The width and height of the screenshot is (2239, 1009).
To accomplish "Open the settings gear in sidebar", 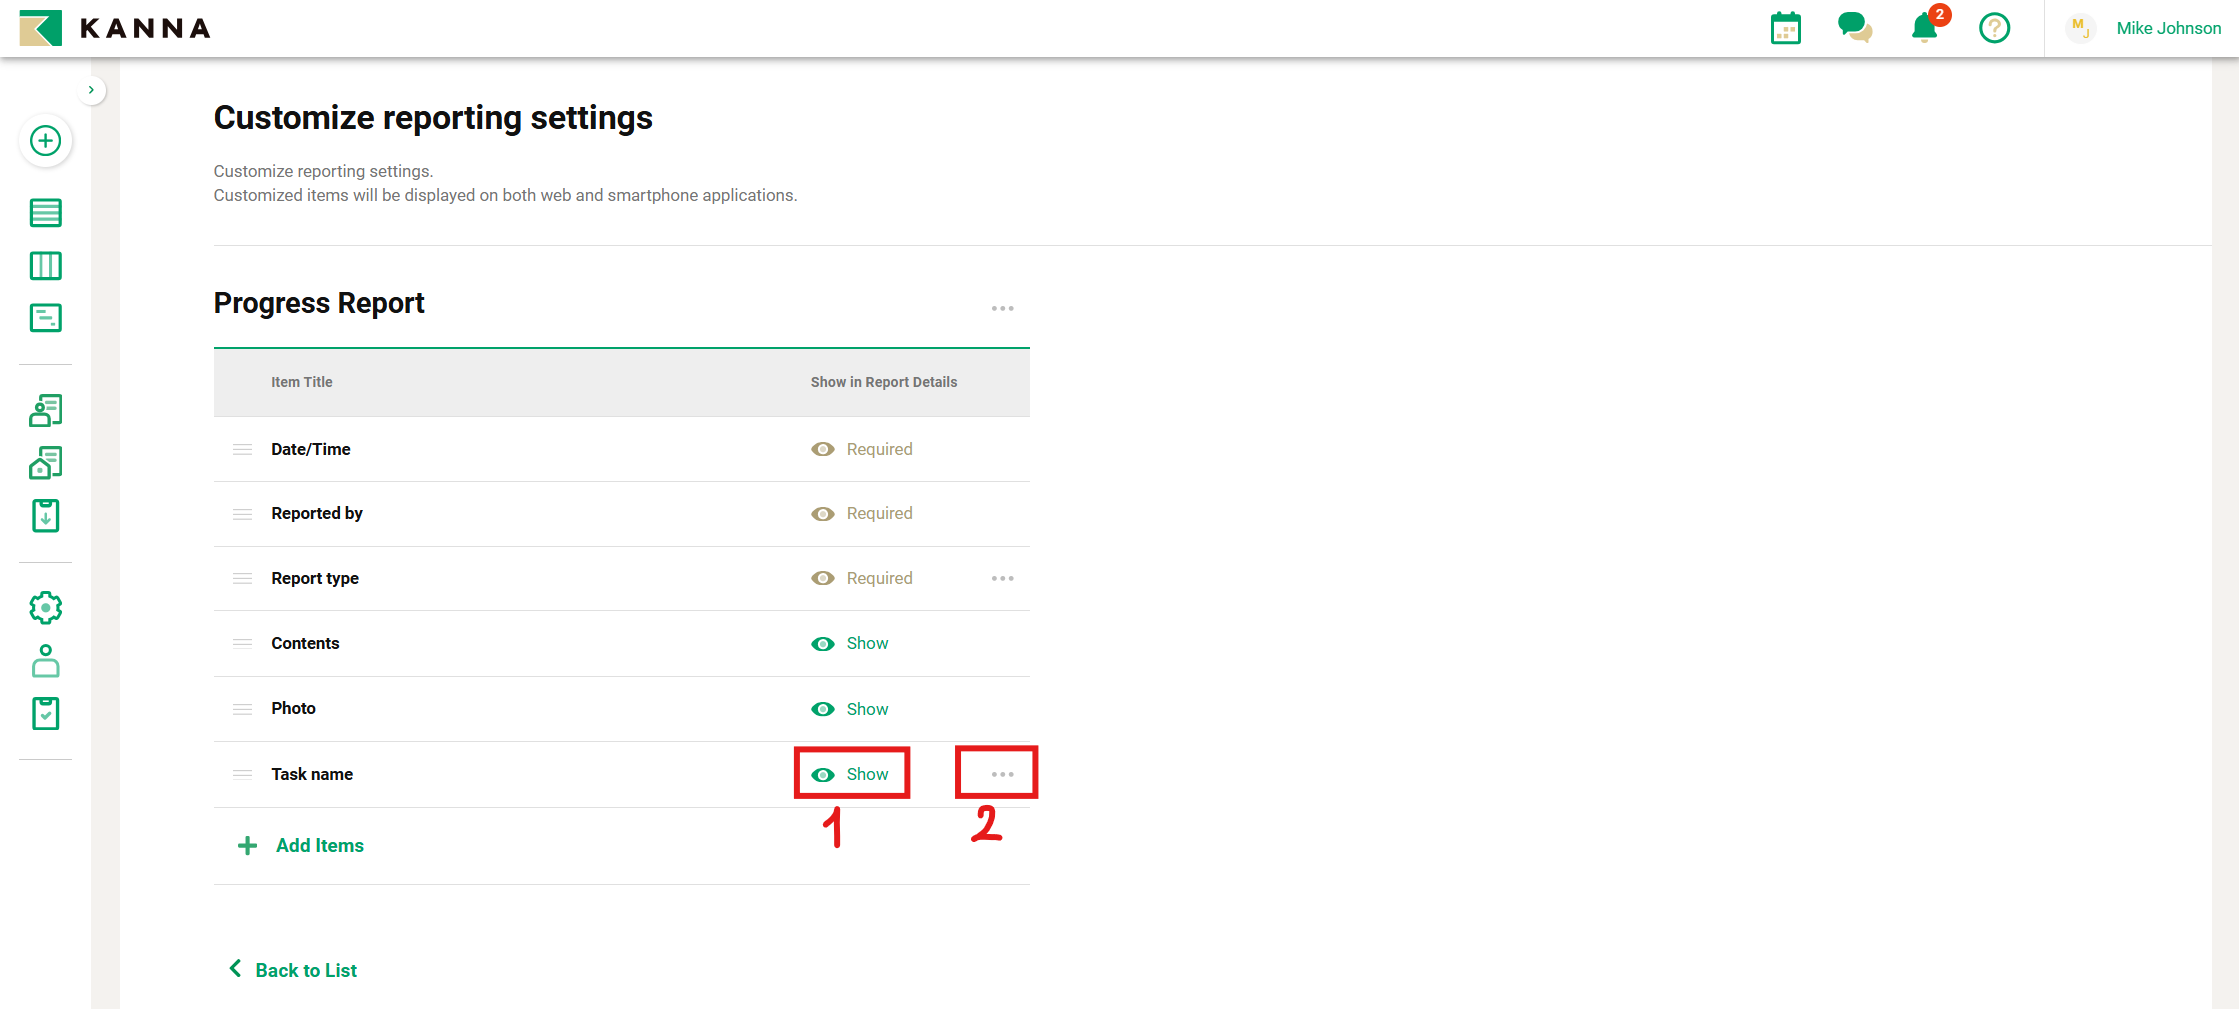I will pyautogui.click(x=45, y=608).
